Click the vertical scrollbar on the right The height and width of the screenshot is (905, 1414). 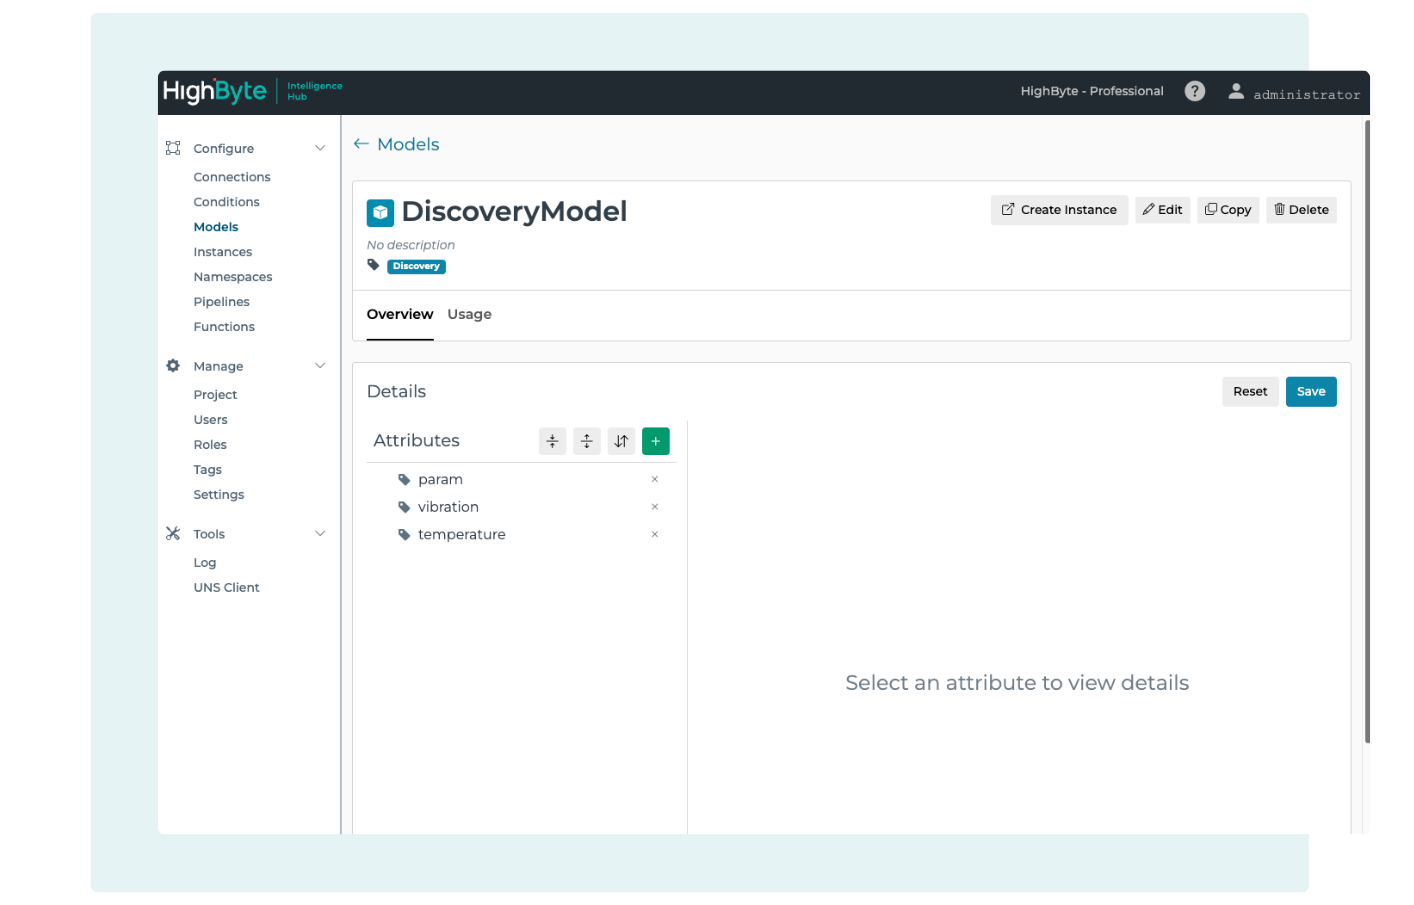point(1367,430)
